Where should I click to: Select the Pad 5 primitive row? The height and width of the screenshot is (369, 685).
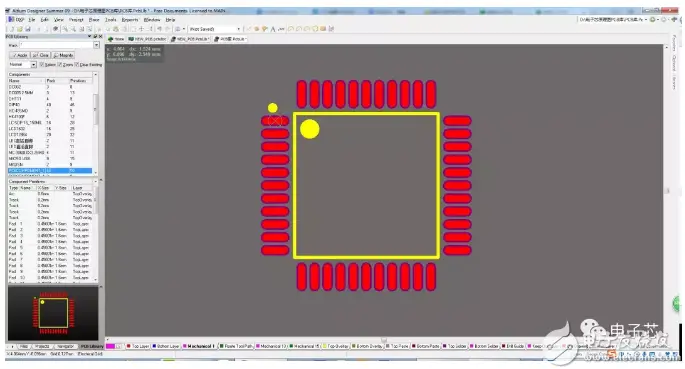click(x=50, y=248)
